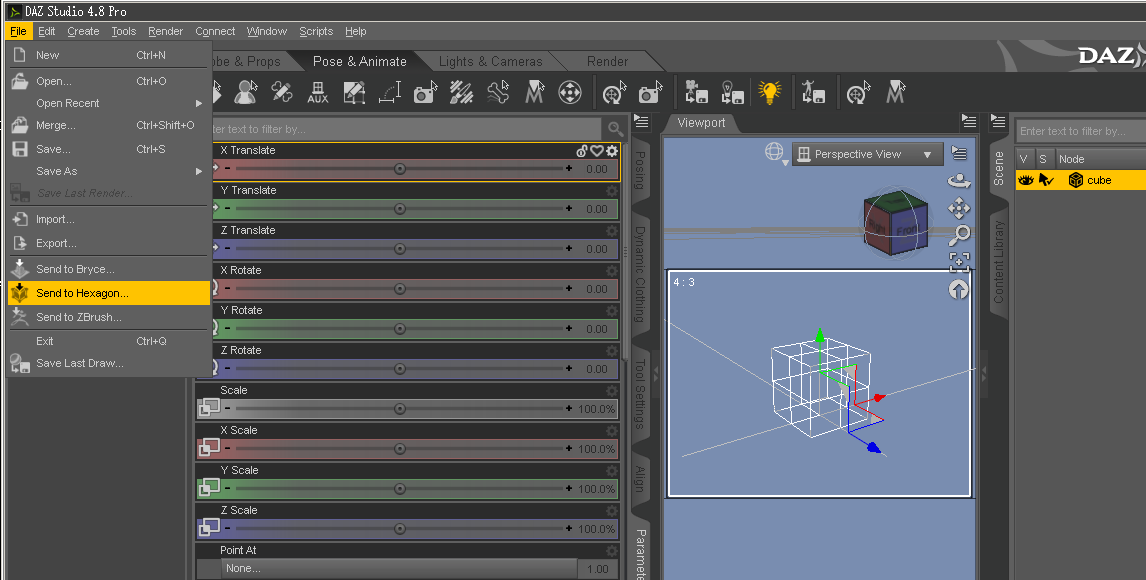Open the Viewport pane options menu
This screenshot has width=1146, height=580.
969,121
